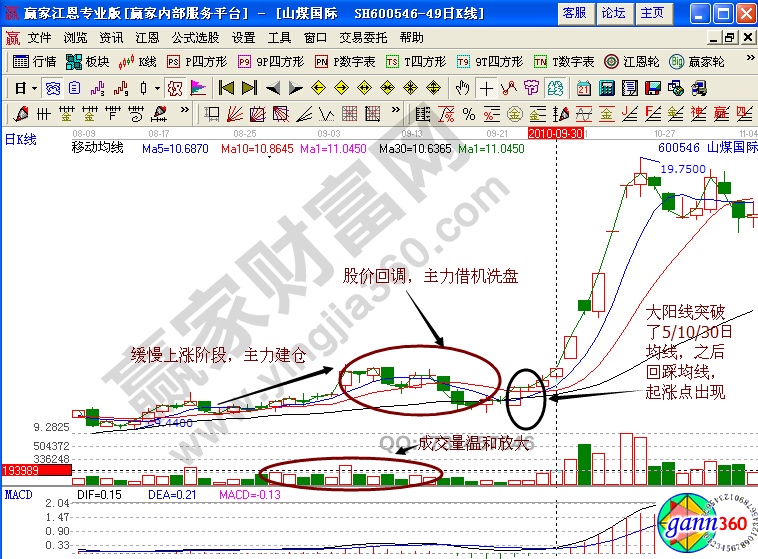Viewport: 758px width, 559px height.
Task: Jump to the first bar with skip-to-start arrow
Action: pos(226,88)
